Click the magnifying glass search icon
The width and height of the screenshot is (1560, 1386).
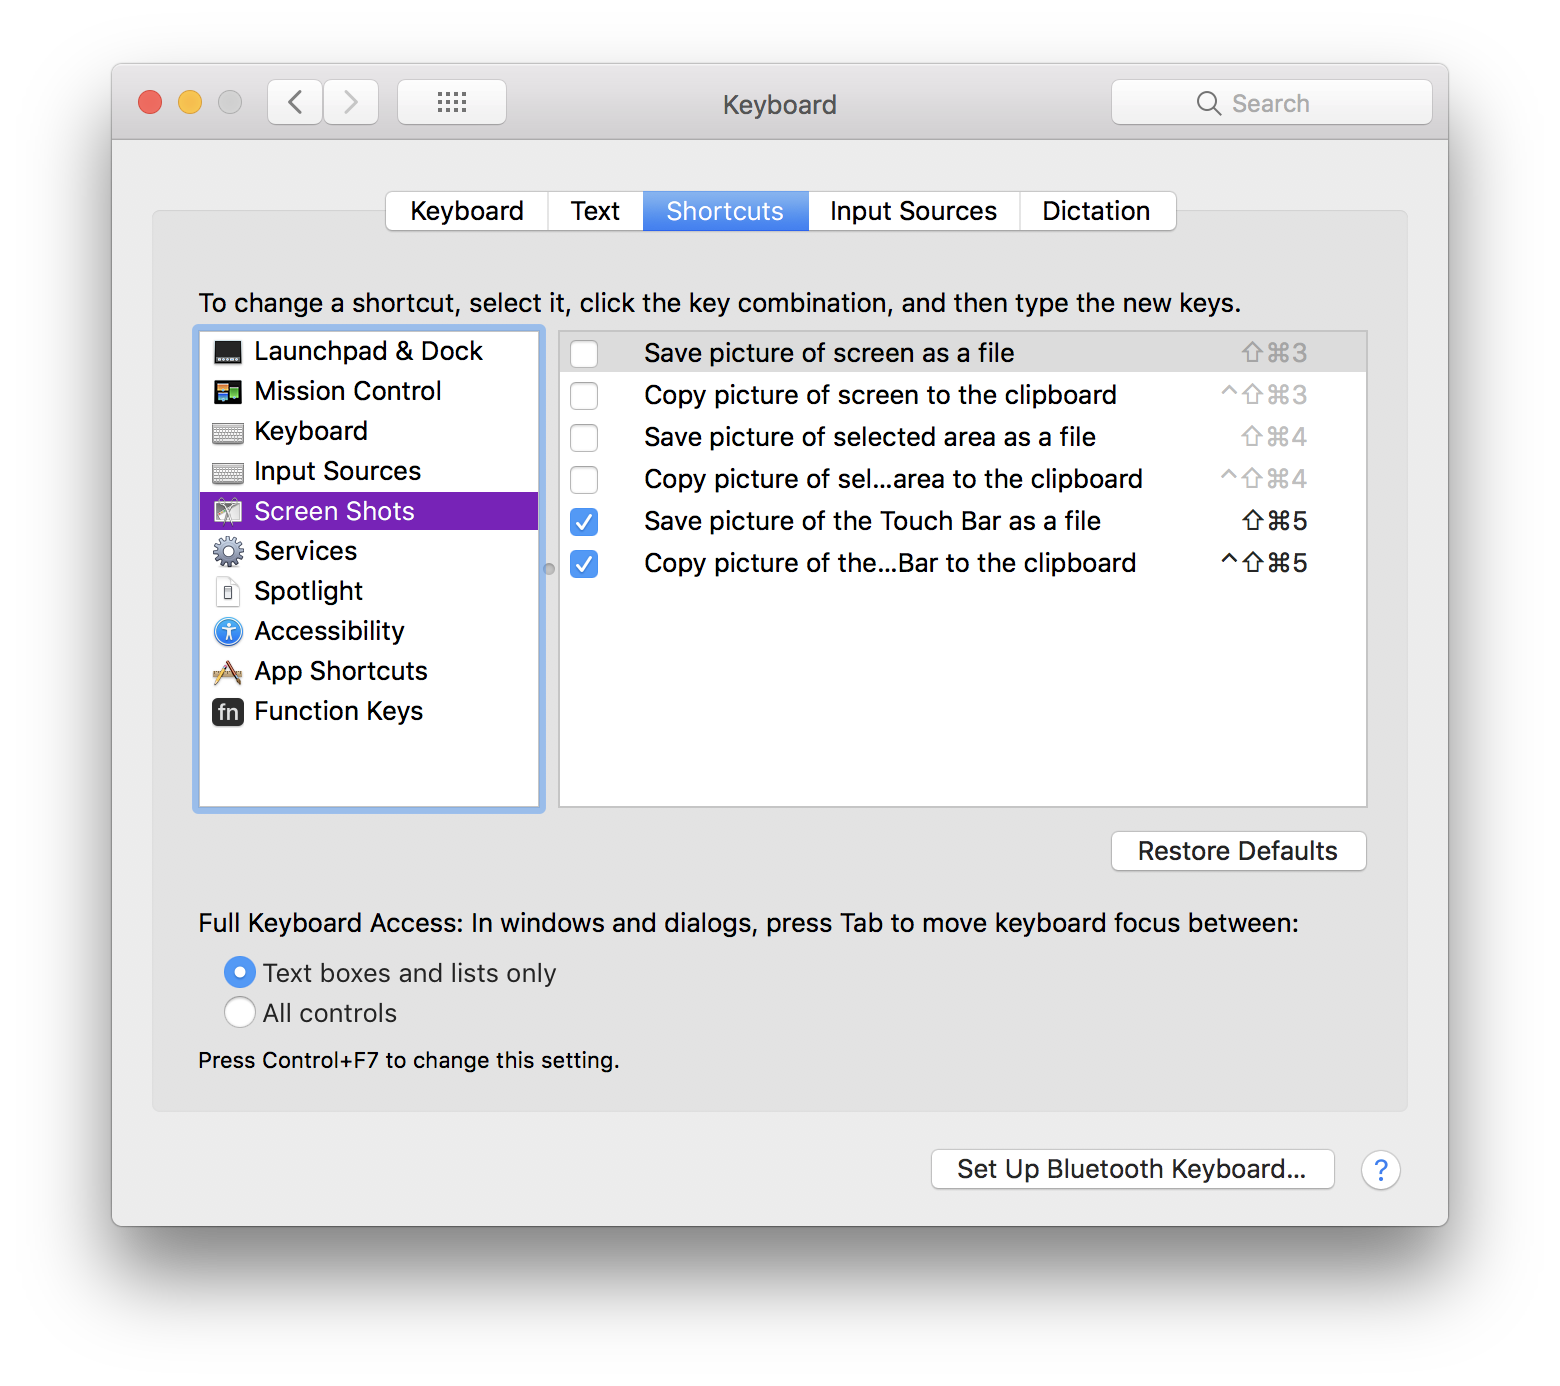point(1208,103)
